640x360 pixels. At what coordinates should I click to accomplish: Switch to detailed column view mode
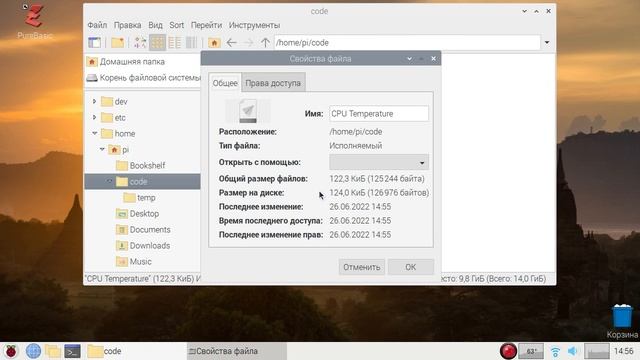coord(191,42)
